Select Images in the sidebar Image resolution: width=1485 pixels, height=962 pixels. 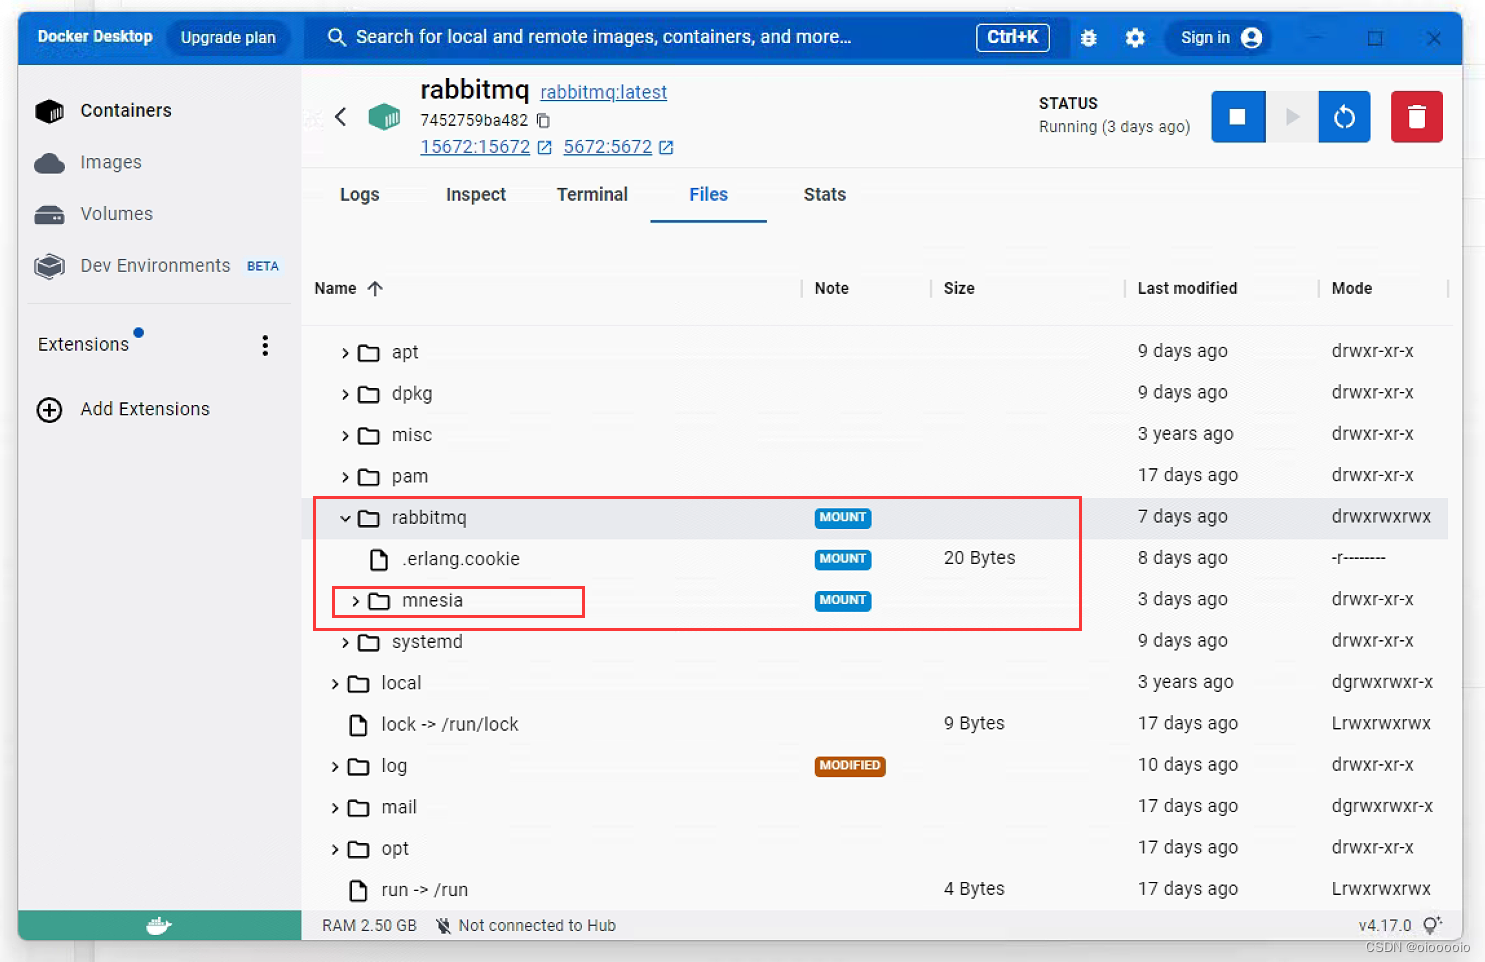[110, 162]
